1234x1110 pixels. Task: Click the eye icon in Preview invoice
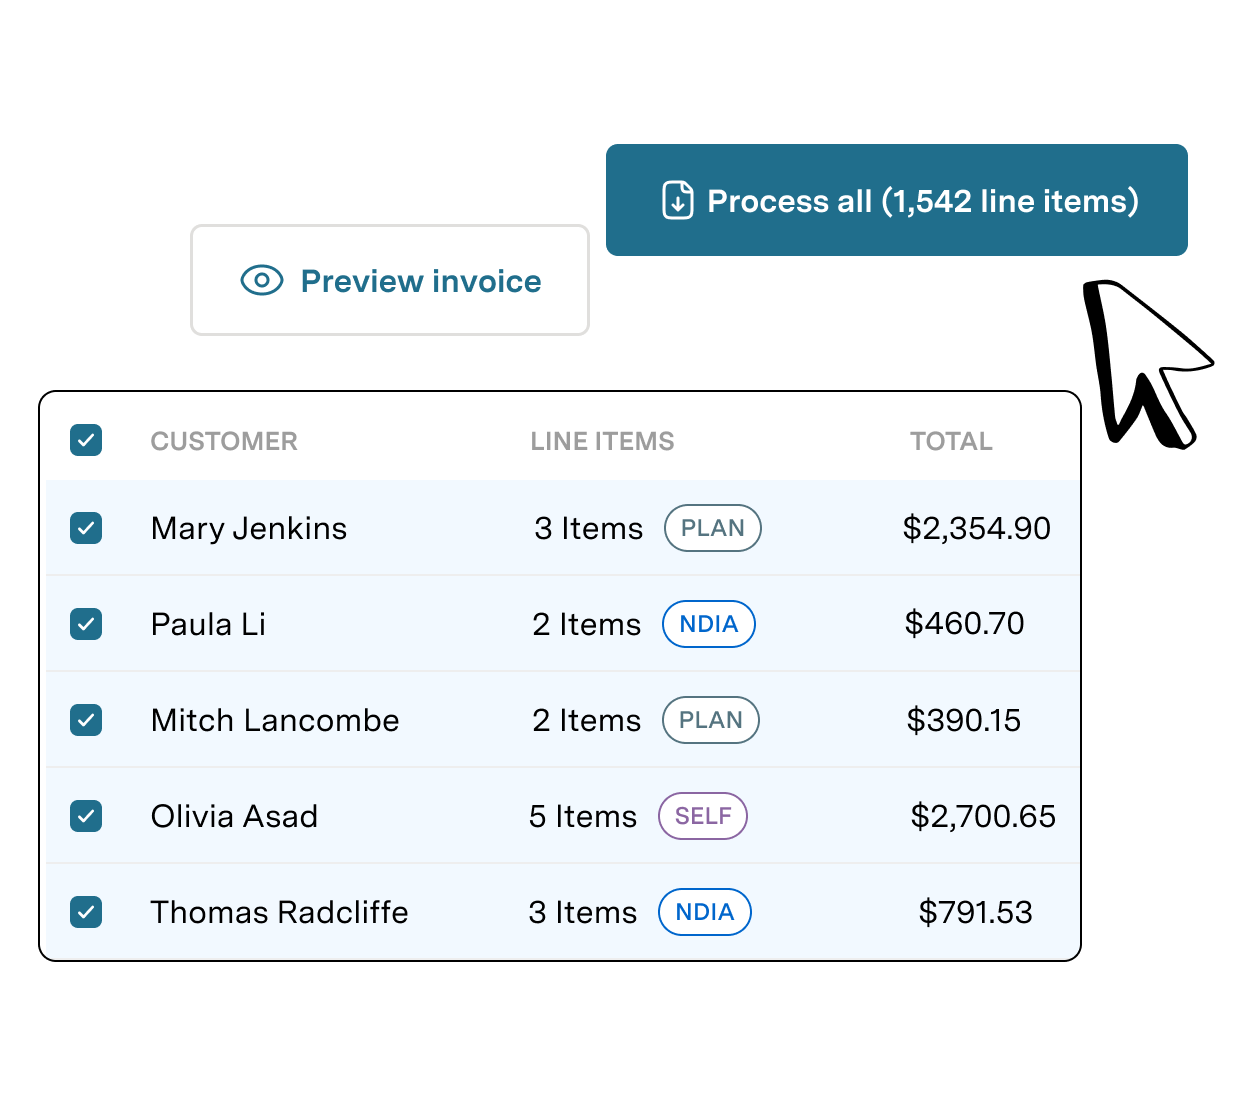(262, 281)
